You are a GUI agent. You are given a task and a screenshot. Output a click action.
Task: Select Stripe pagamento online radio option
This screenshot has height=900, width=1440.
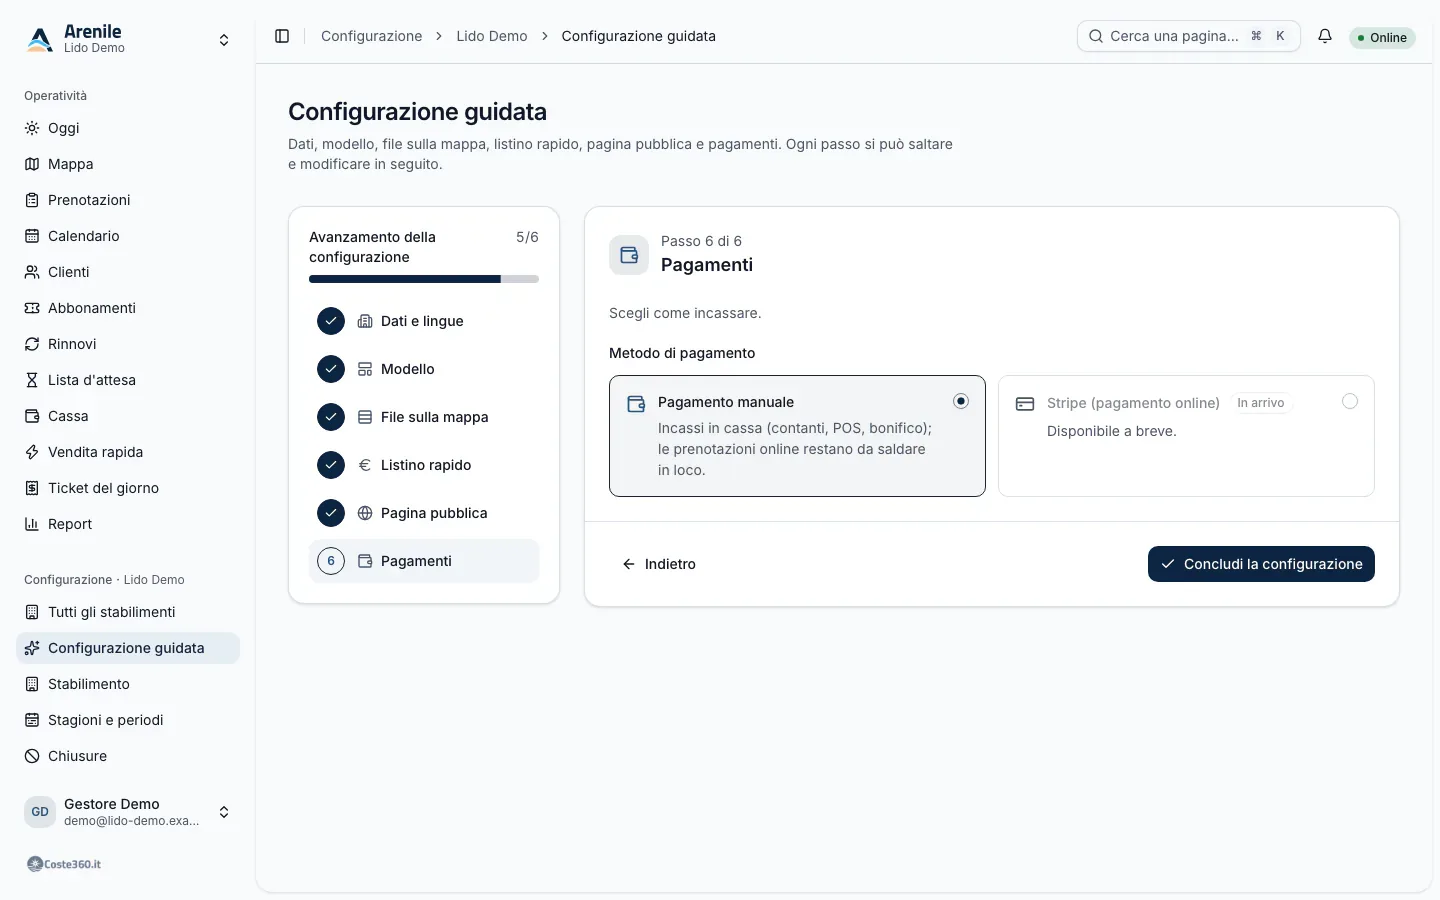coord(1350,401)
